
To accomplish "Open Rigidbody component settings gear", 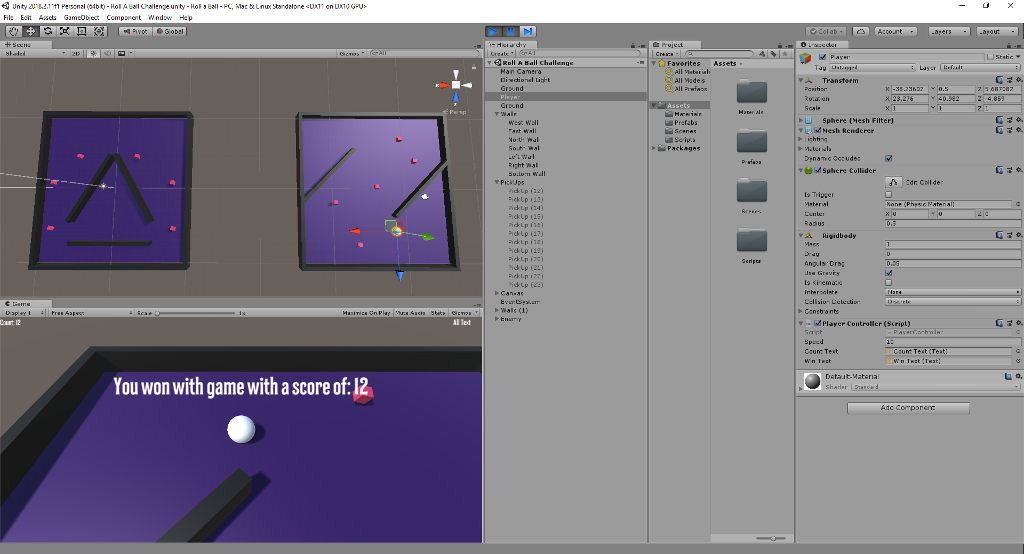I will point(1019,235).
